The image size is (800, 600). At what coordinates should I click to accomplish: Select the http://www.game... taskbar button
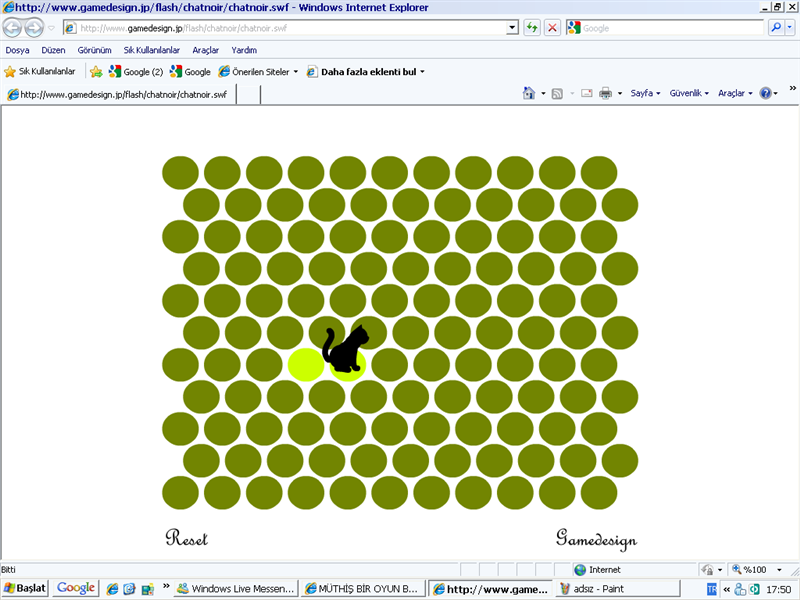point(490,589)
